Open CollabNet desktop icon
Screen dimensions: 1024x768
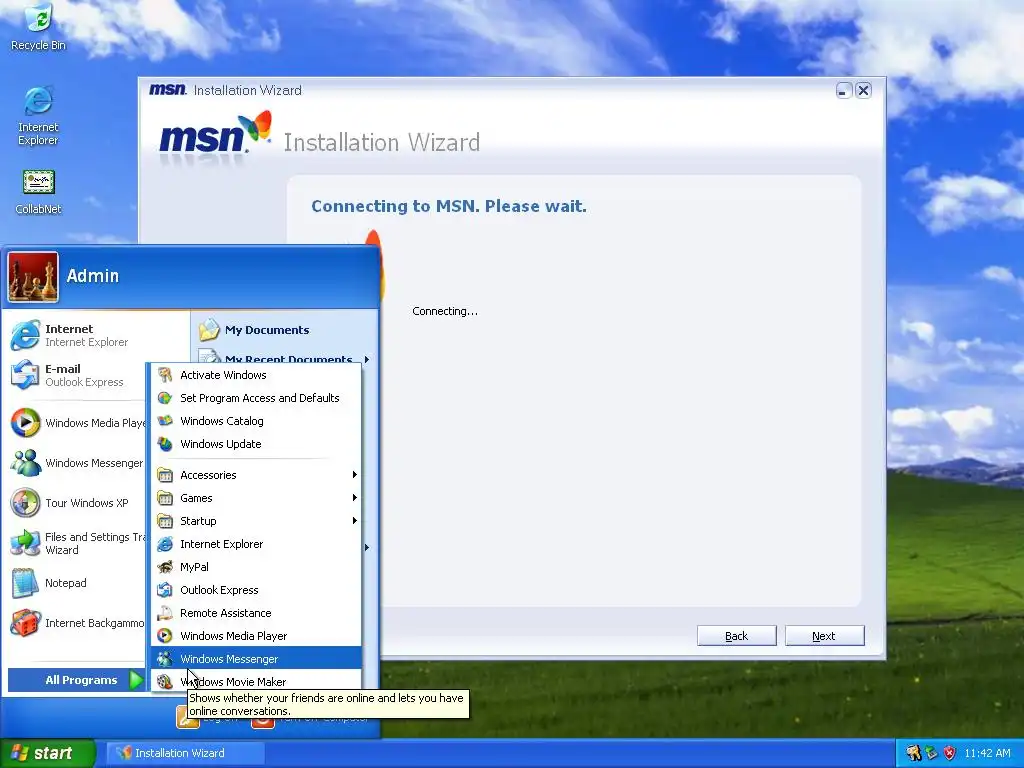38,192
